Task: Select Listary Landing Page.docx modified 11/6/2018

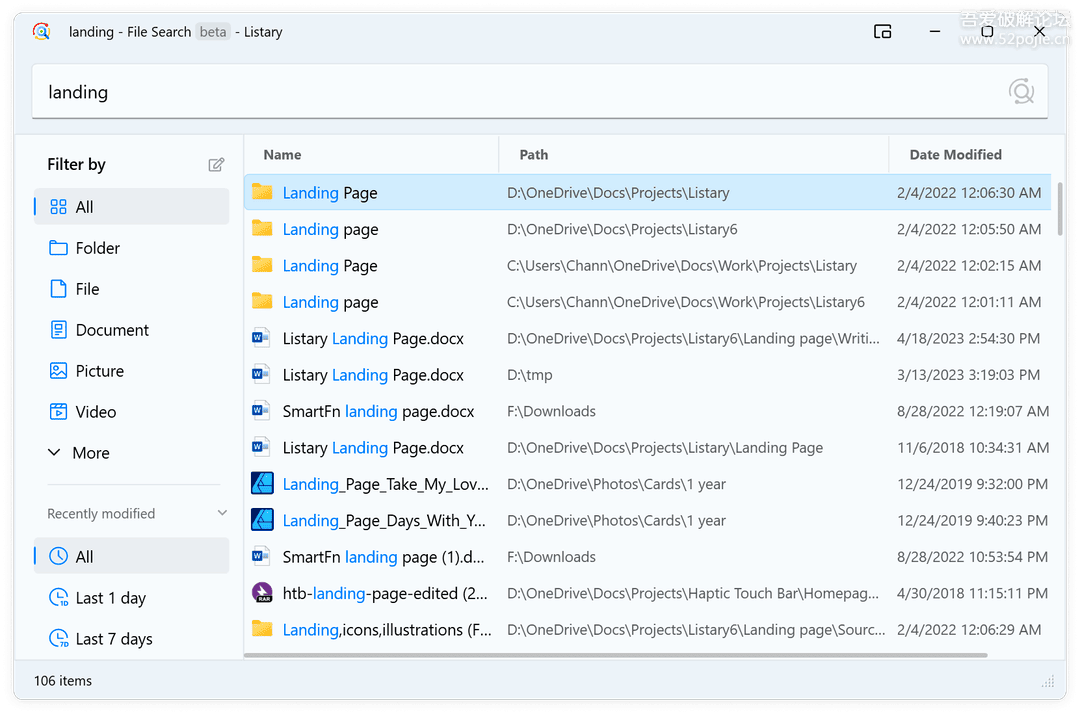Action: (647, 448)
